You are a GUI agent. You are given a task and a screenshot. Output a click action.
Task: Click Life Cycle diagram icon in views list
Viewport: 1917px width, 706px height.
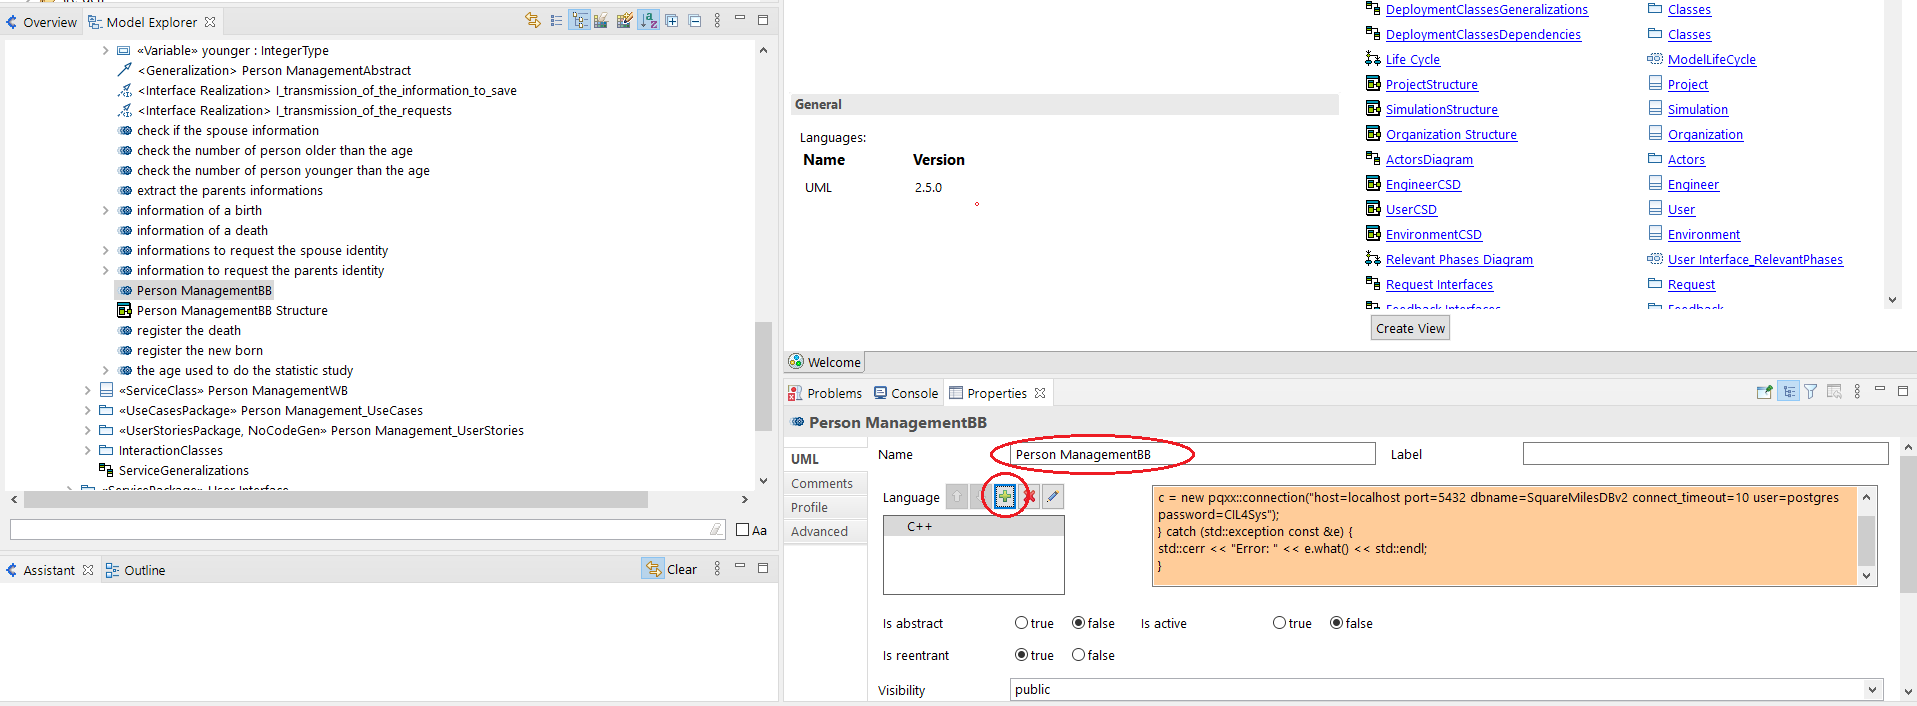click(x=1373, y=59)
